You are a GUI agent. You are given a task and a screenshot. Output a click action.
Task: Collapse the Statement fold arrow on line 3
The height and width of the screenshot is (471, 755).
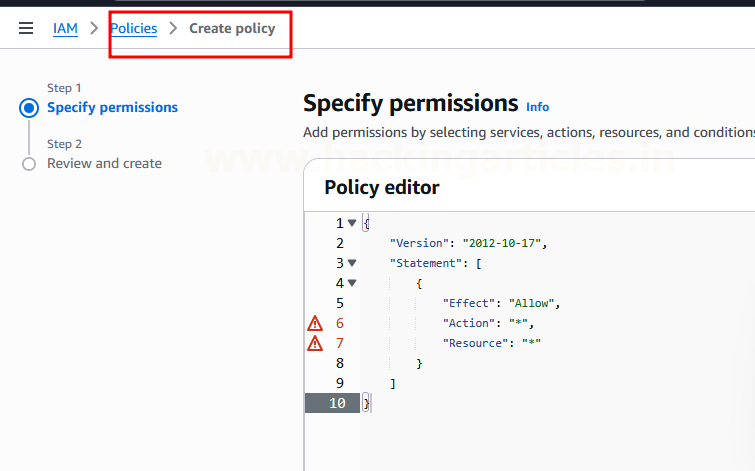point(352,263)
